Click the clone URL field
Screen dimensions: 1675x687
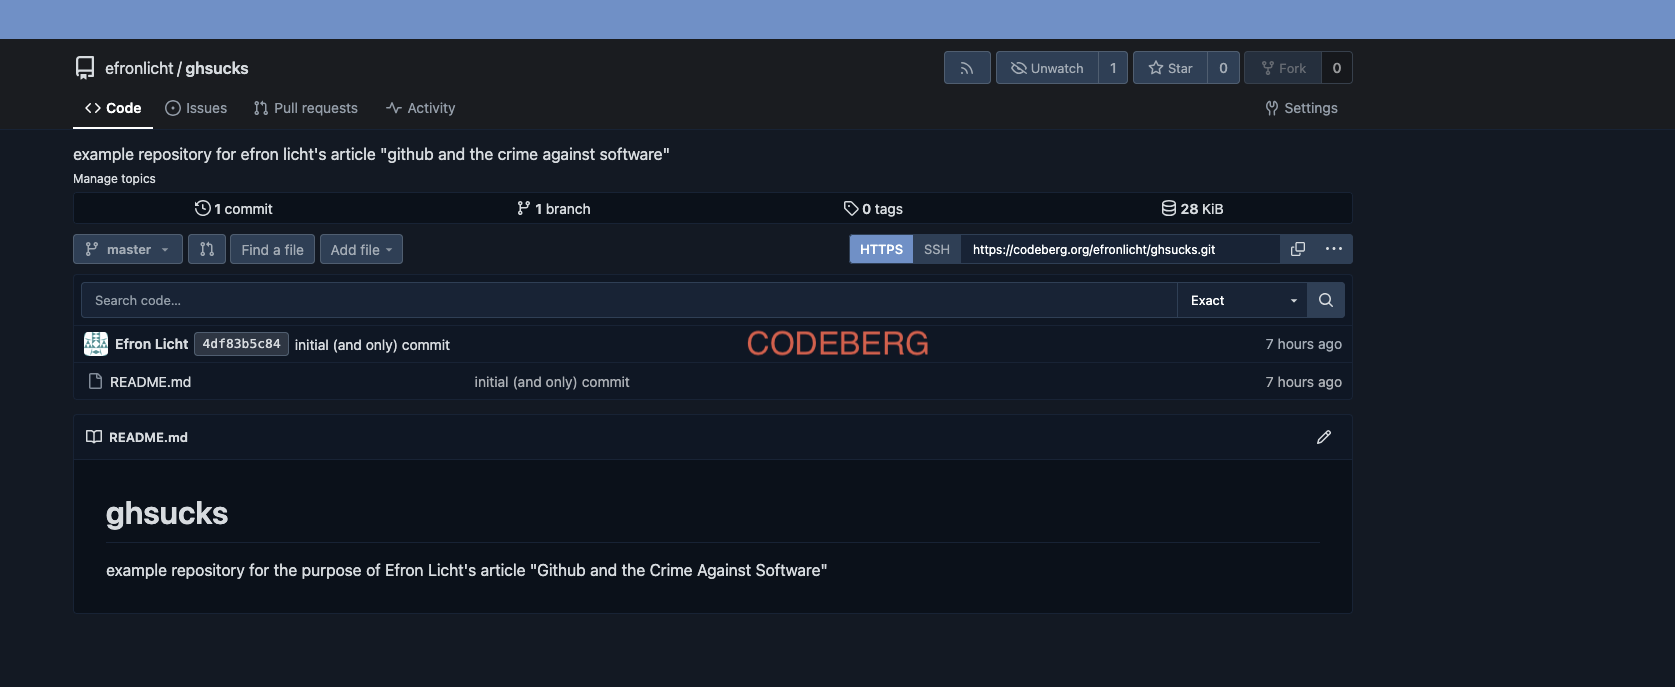point(1120,249)
